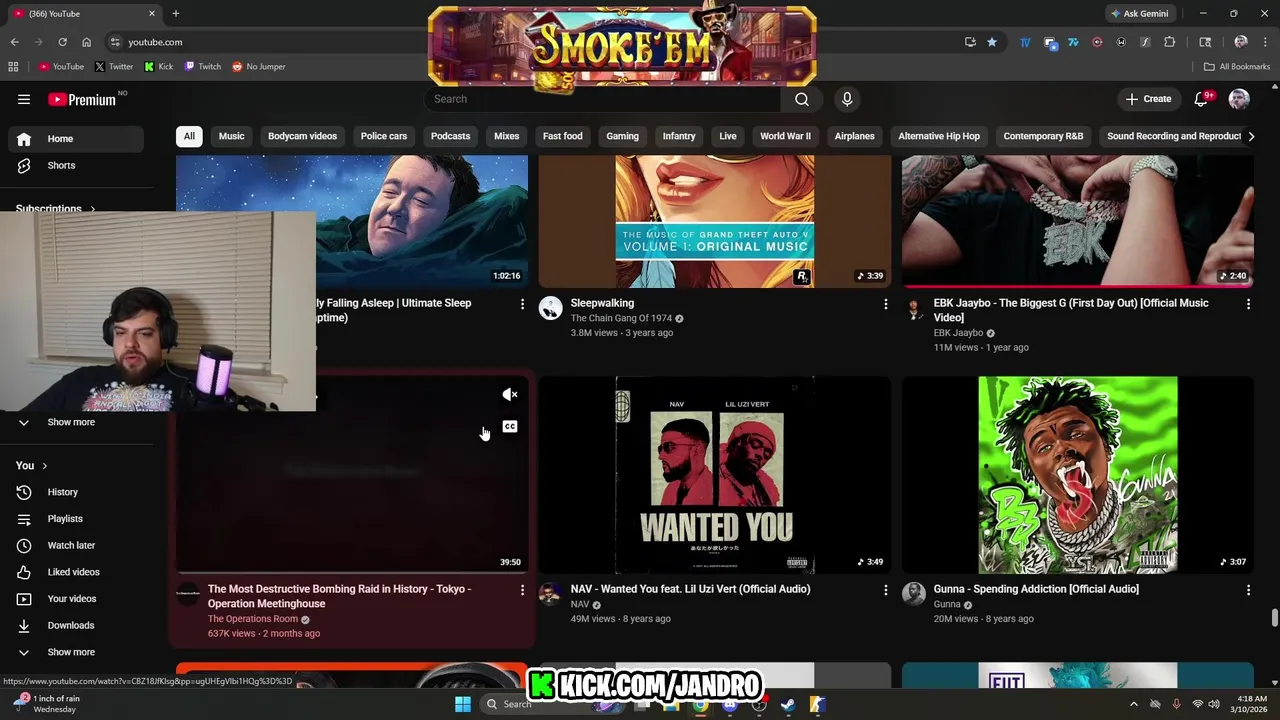
Task: Click the Create button
Action: pos(1148,99)
